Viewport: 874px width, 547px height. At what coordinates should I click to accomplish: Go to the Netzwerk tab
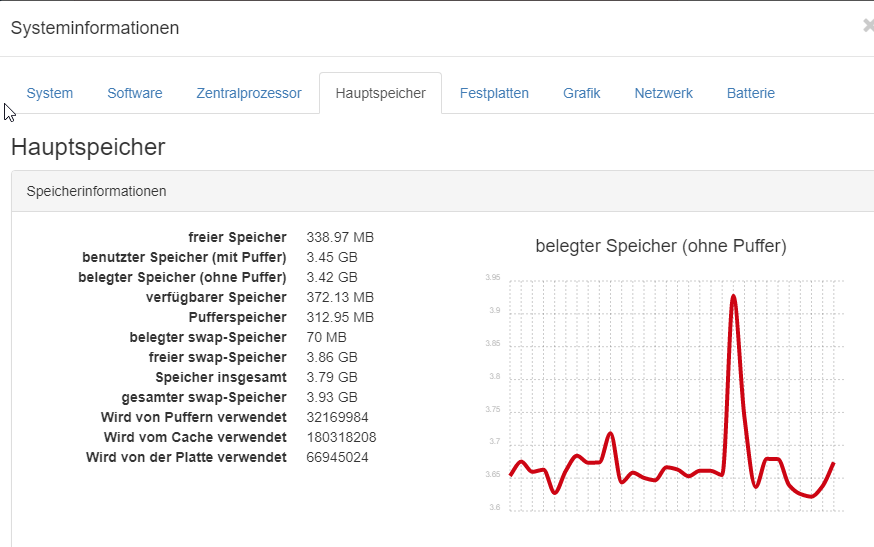click(x=663, y=93)
